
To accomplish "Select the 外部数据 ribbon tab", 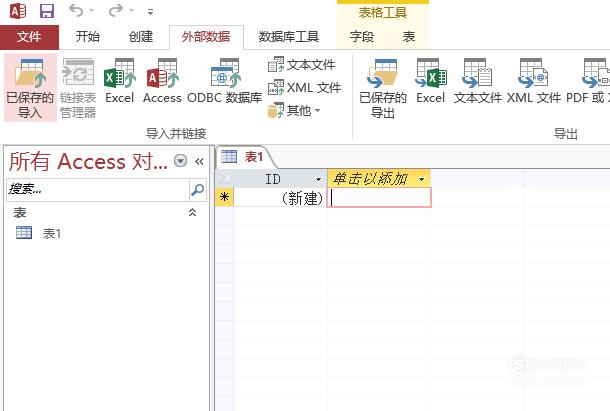I will click(206, 37).
